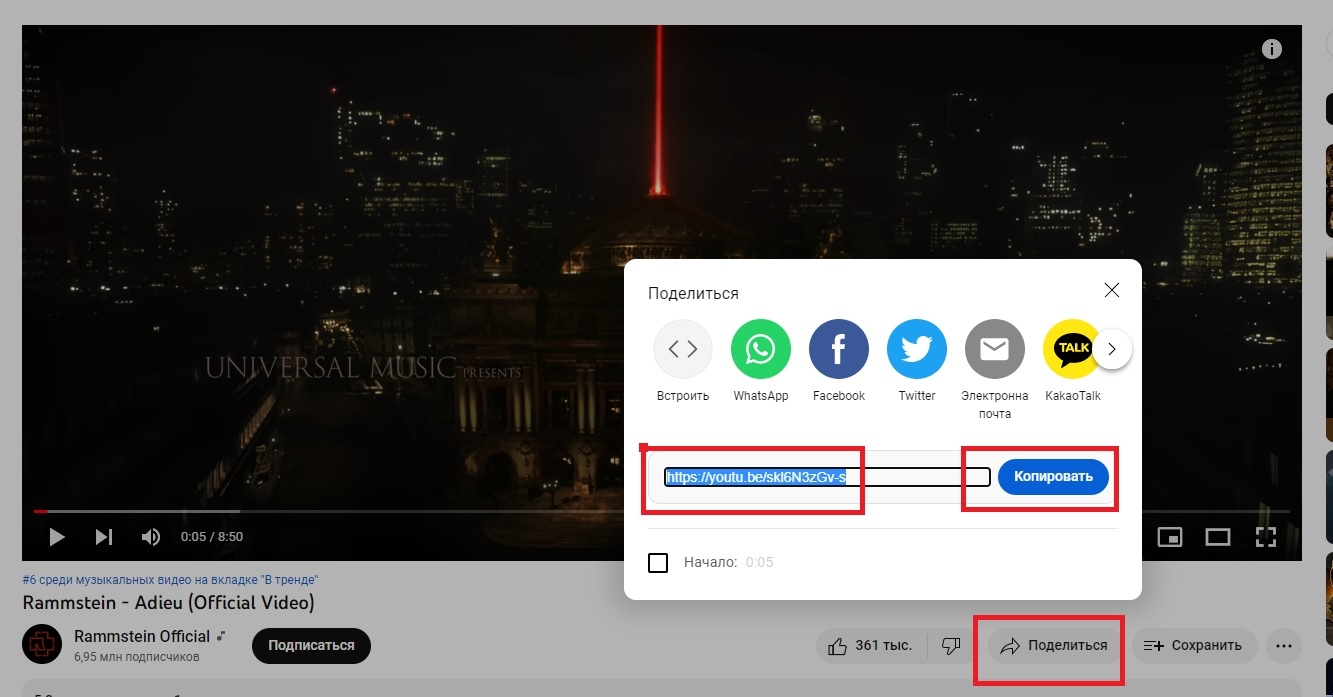This screenshot has width=1333, height=697.
Task: Click the Копировать button
Action: click(x=1053, y=477)
